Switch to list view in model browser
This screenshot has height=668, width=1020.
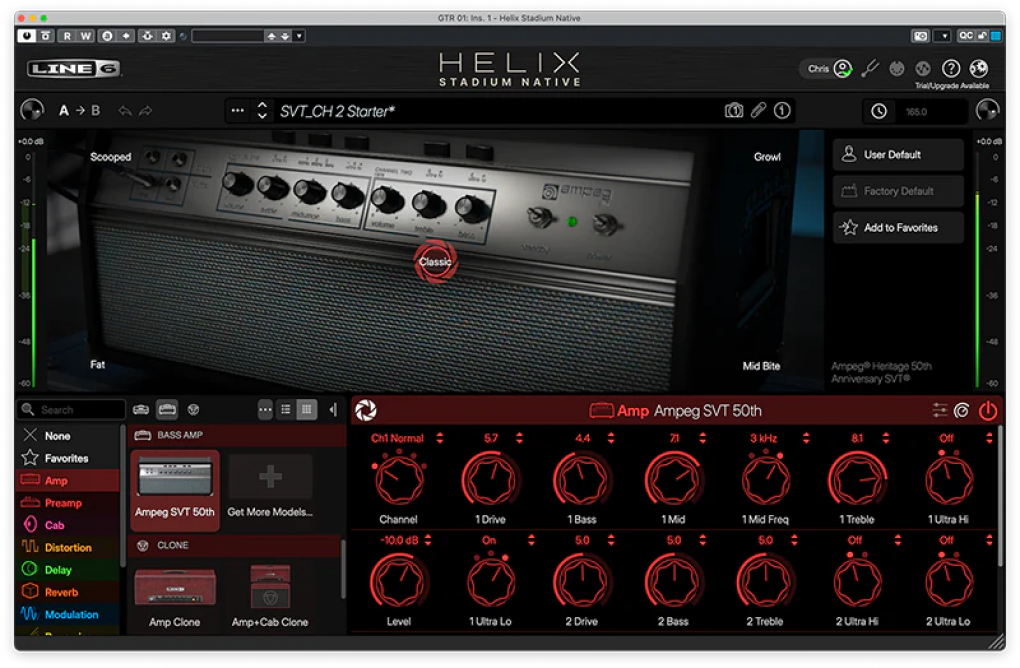[x=286, y=410]
